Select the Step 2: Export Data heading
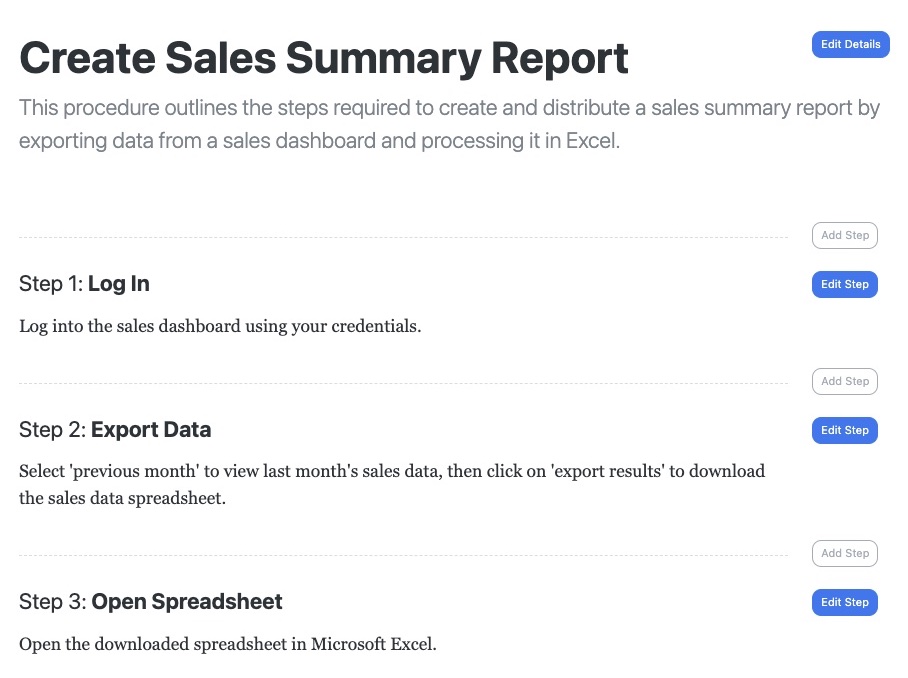The image size is (908, 678). coord(114,429)
